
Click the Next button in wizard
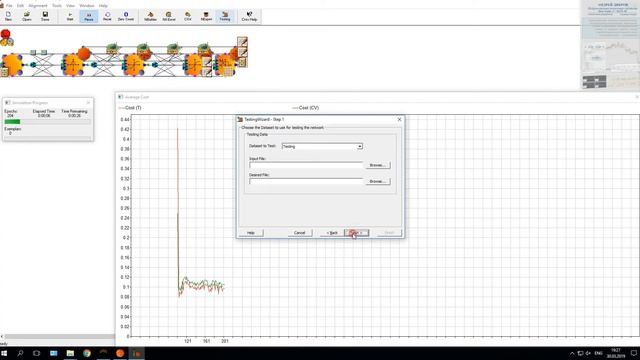tap(356, 233)
